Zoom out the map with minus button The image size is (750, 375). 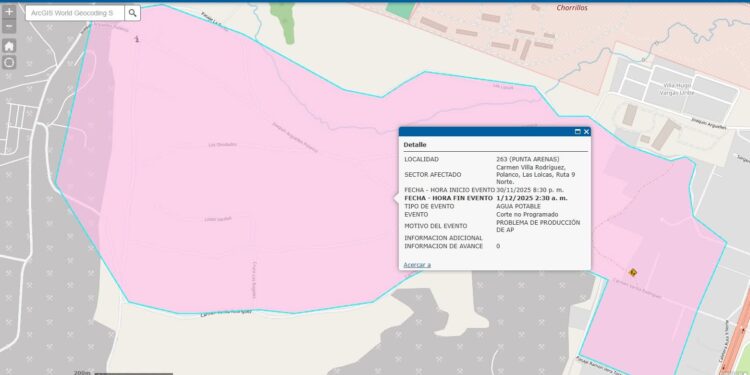pos(9,26)
